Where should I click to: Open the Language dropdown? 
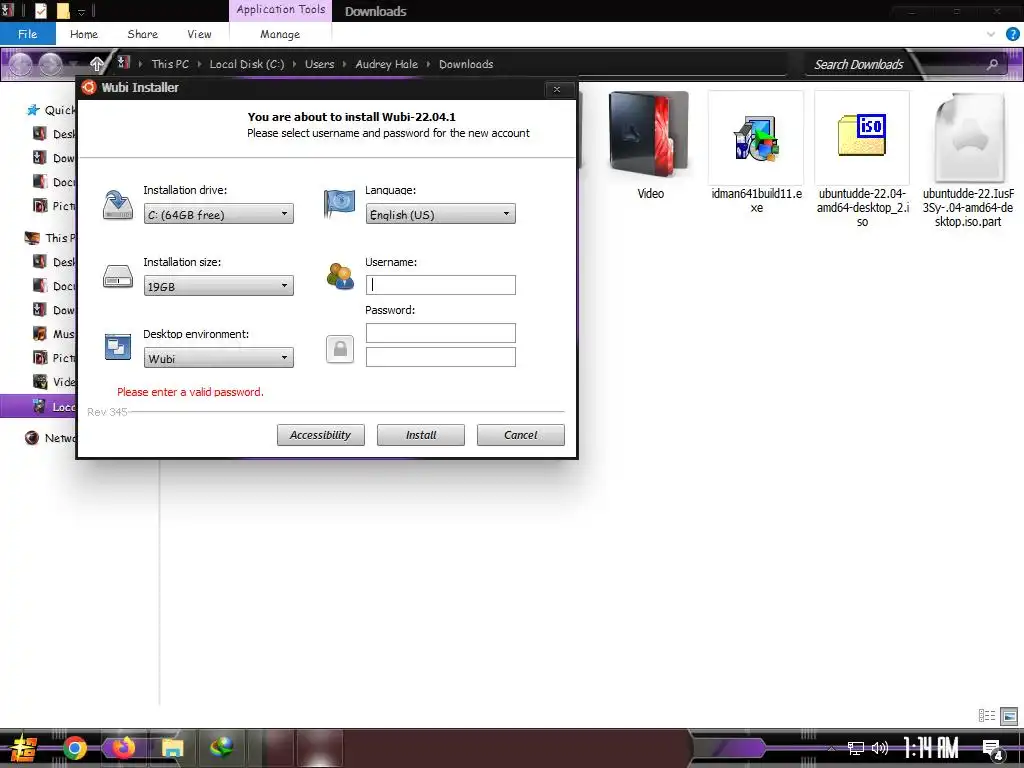440,214
